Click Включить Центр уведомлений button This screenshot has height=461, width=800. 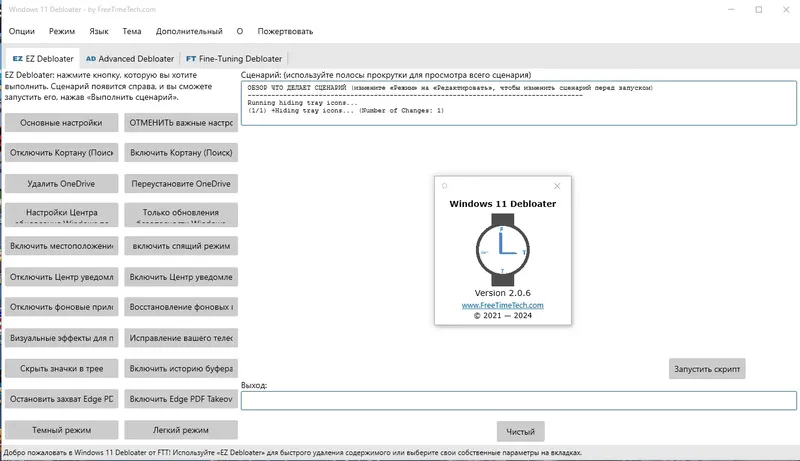[x=181, y=277]
